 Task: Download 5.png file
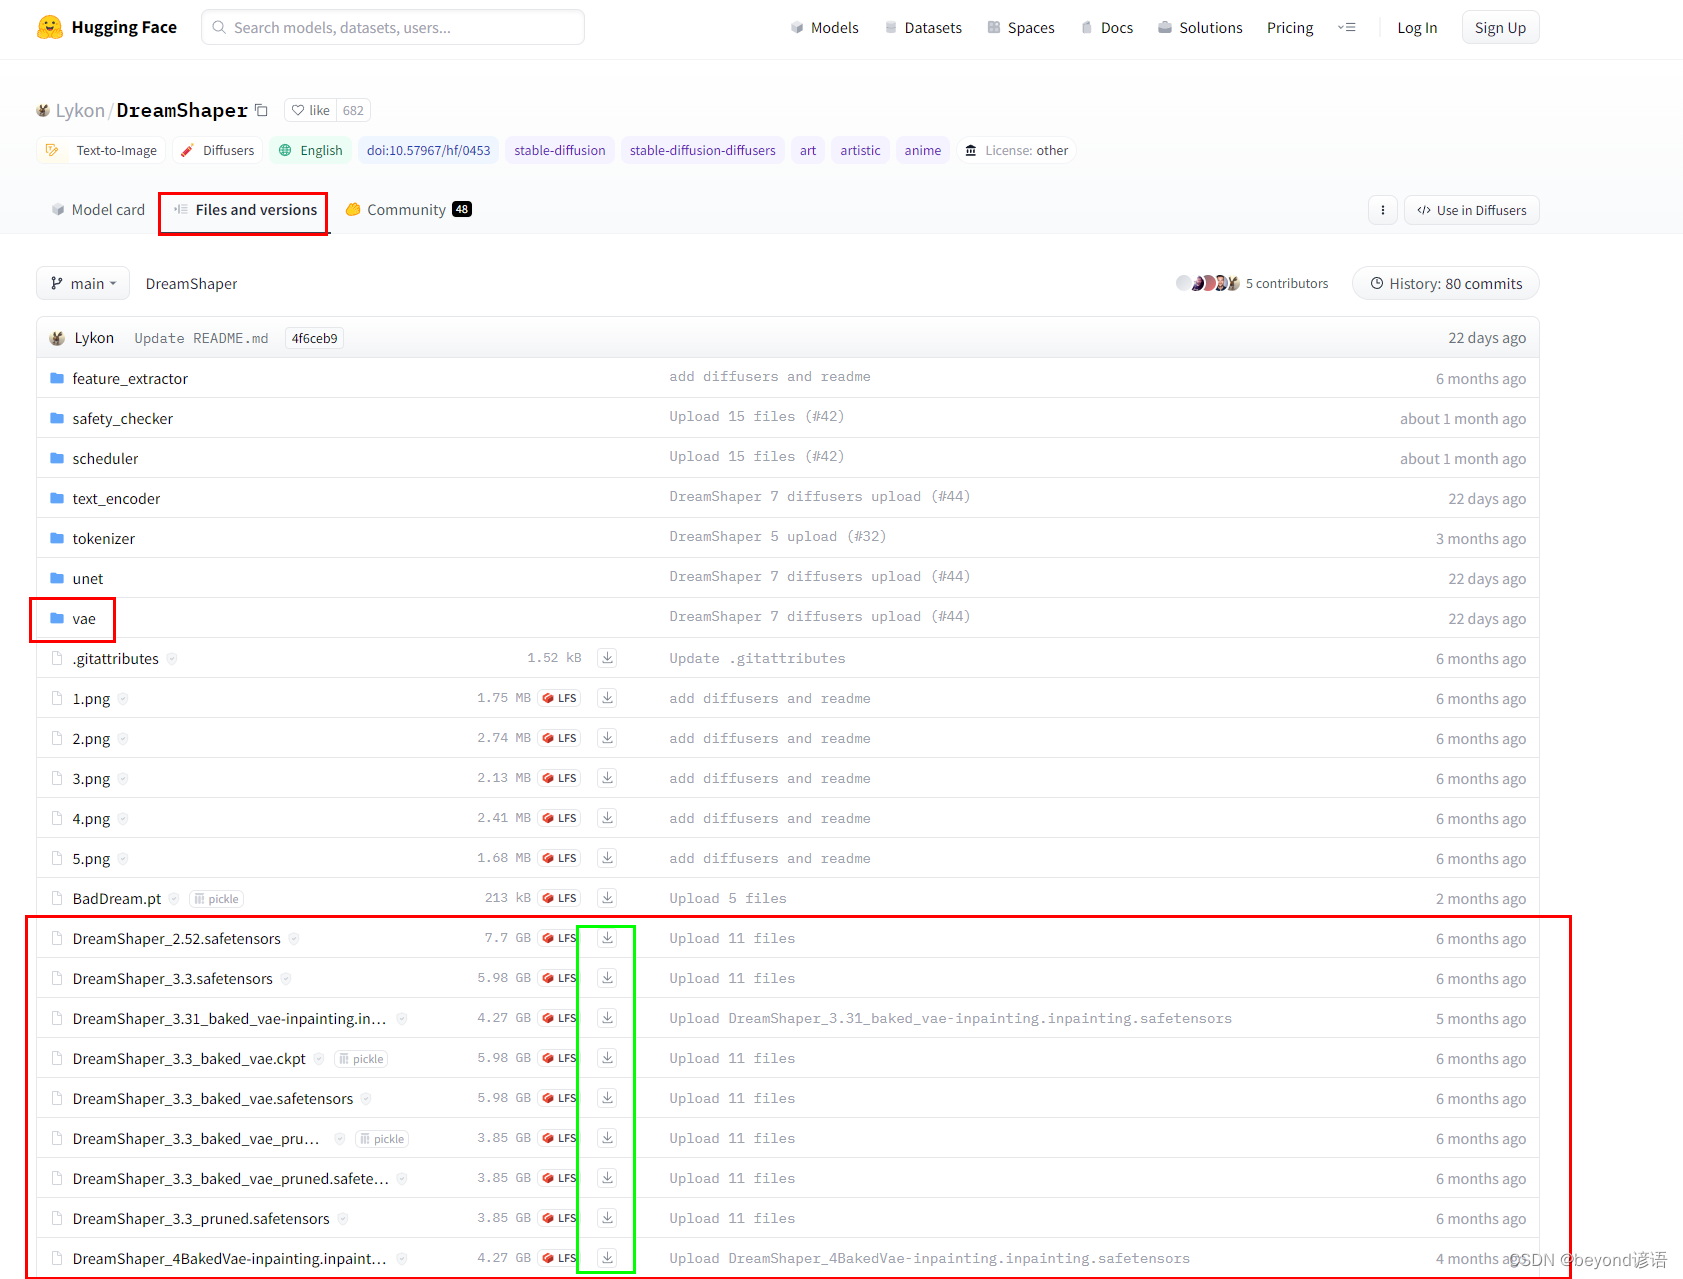pyautogui.click(x=607, y=858)
